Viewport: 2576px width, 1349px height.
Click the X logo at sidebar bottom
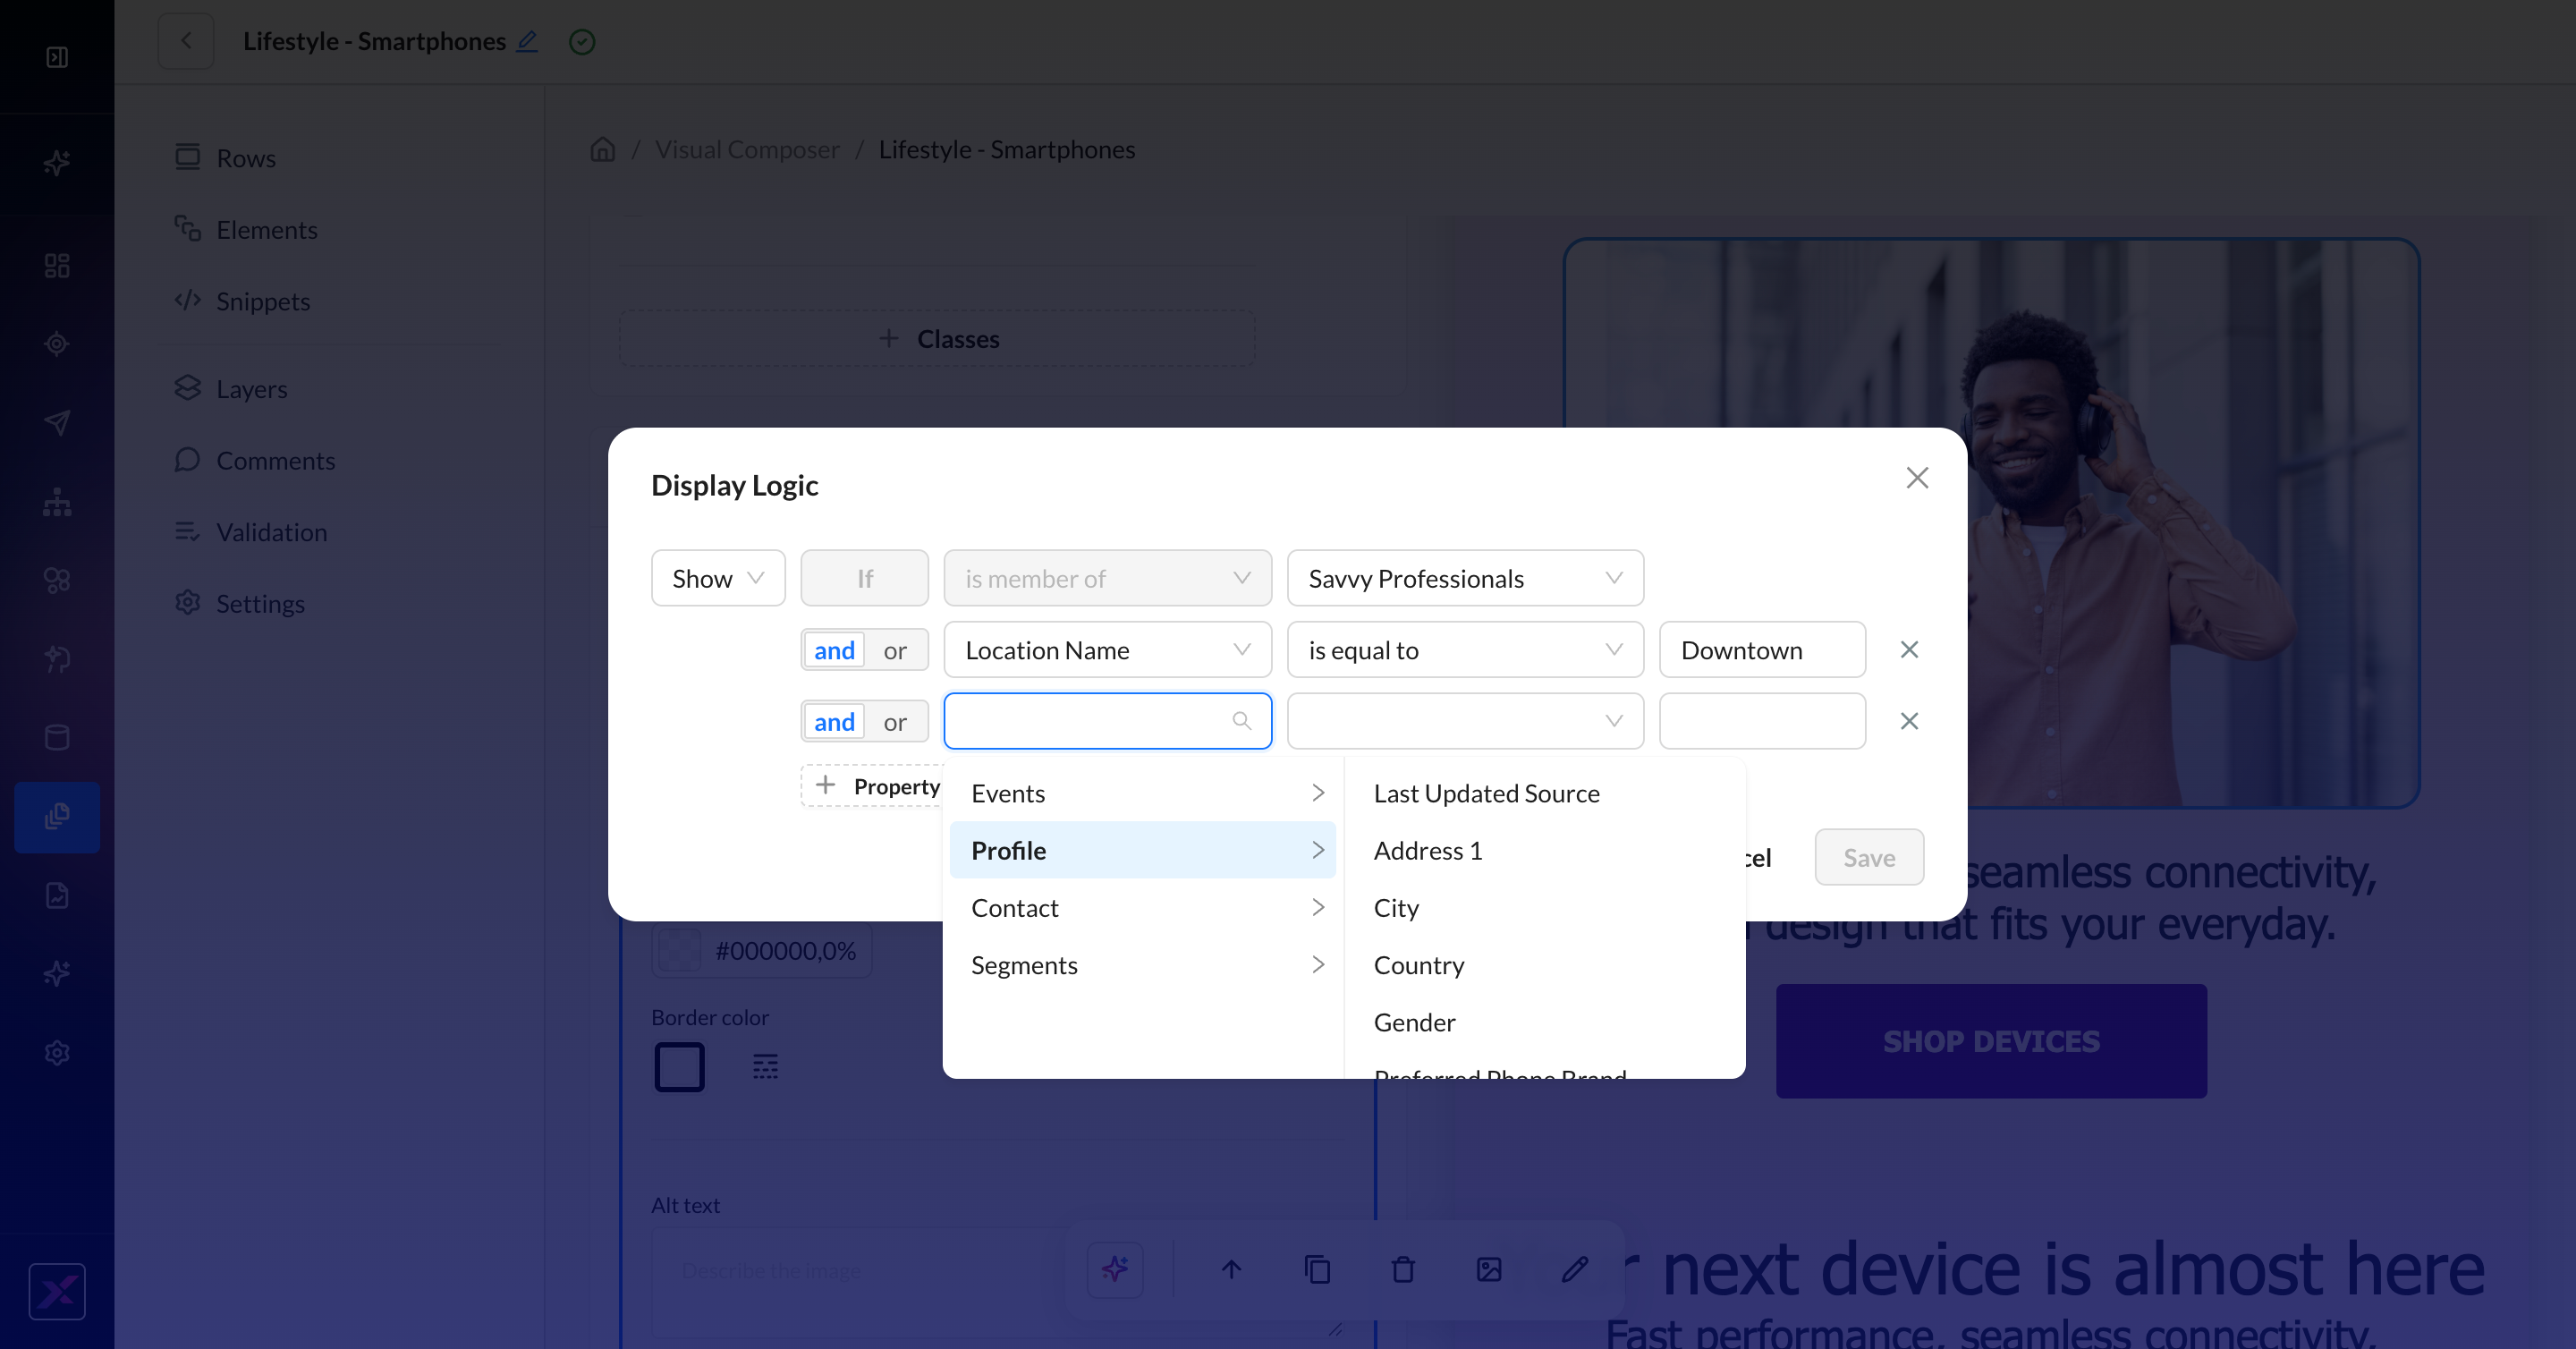[57, 1292]
